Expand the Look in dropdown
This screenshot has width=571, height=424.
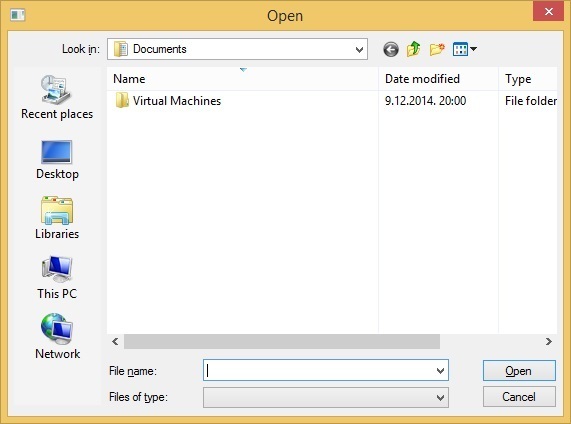point(359,49)
